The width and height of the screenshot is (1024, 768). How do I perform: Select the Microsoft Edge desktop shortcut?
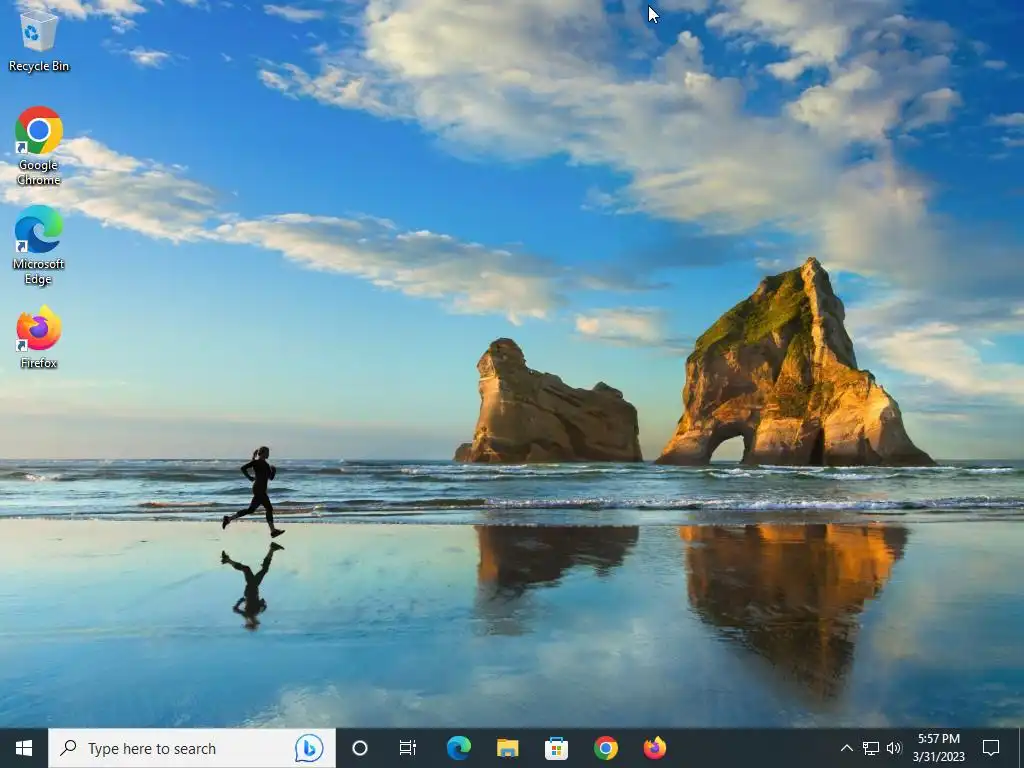point(39,246)
